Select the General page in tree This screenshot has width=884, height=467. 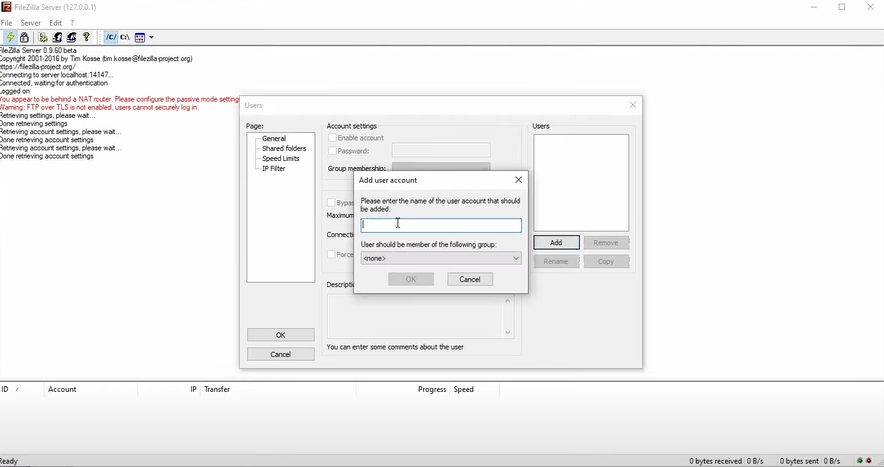click(x=274, y=138)
